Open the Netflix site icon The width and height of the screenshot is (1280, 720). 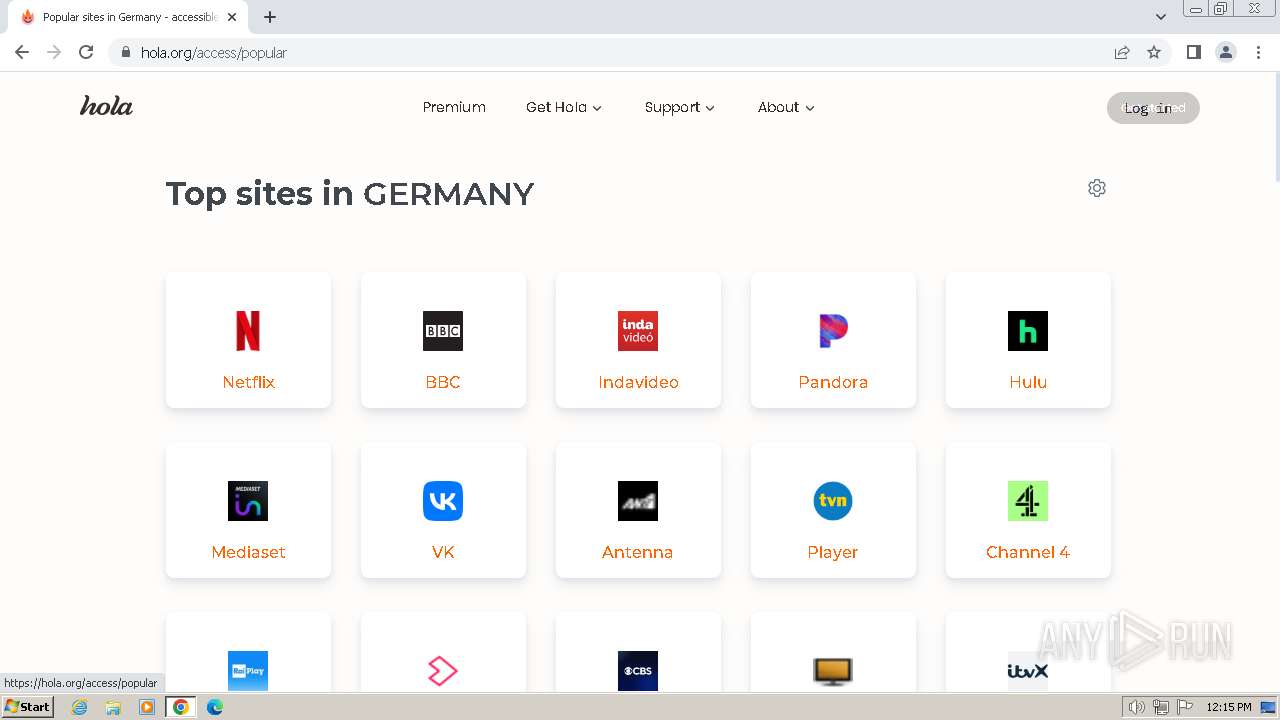(x=248, y=331)
